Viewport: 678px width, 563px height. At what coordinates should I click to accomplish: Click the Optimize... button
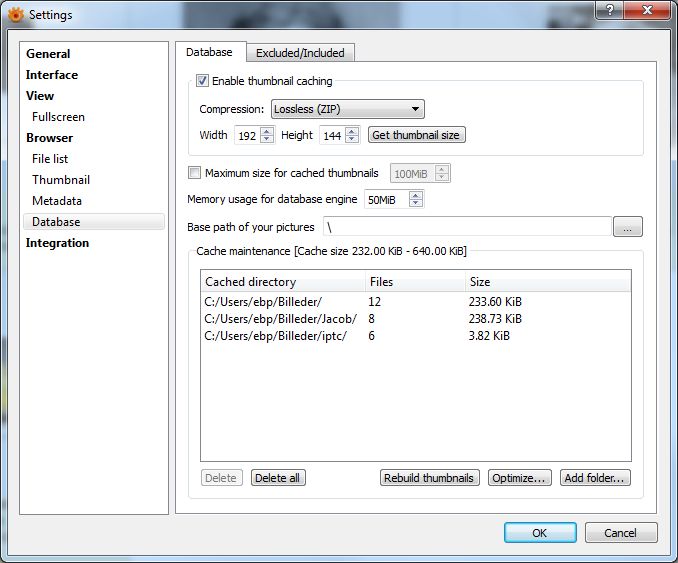click(x=519, y=478)
